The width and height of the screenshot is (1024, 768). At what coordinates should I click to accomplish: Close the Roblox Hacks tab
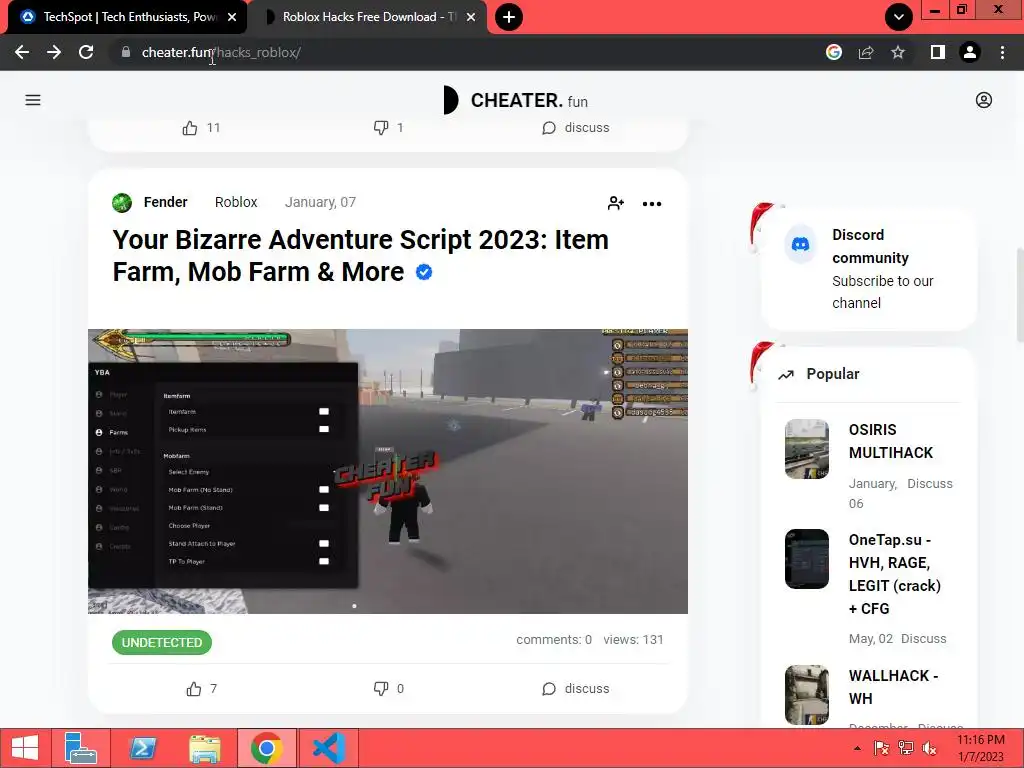pyautogui.click(x=471, y=17)
